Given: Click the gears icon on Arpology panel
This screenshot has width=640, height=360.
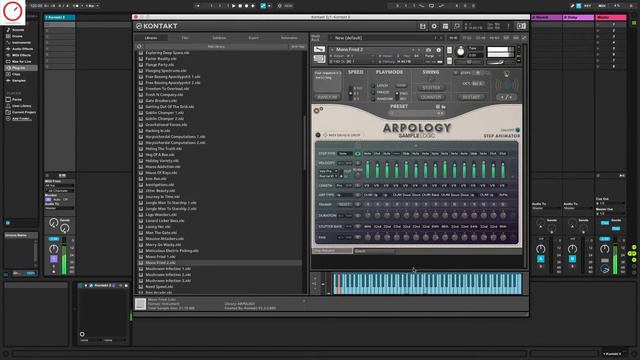Looking at the screenshot, I should tap(318, 110).
